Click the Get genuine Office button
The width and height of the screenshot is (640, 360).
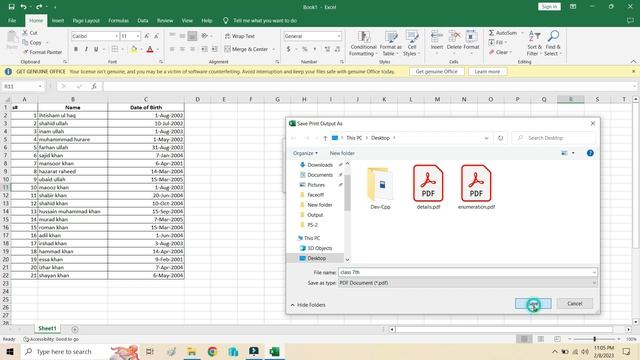436,71
